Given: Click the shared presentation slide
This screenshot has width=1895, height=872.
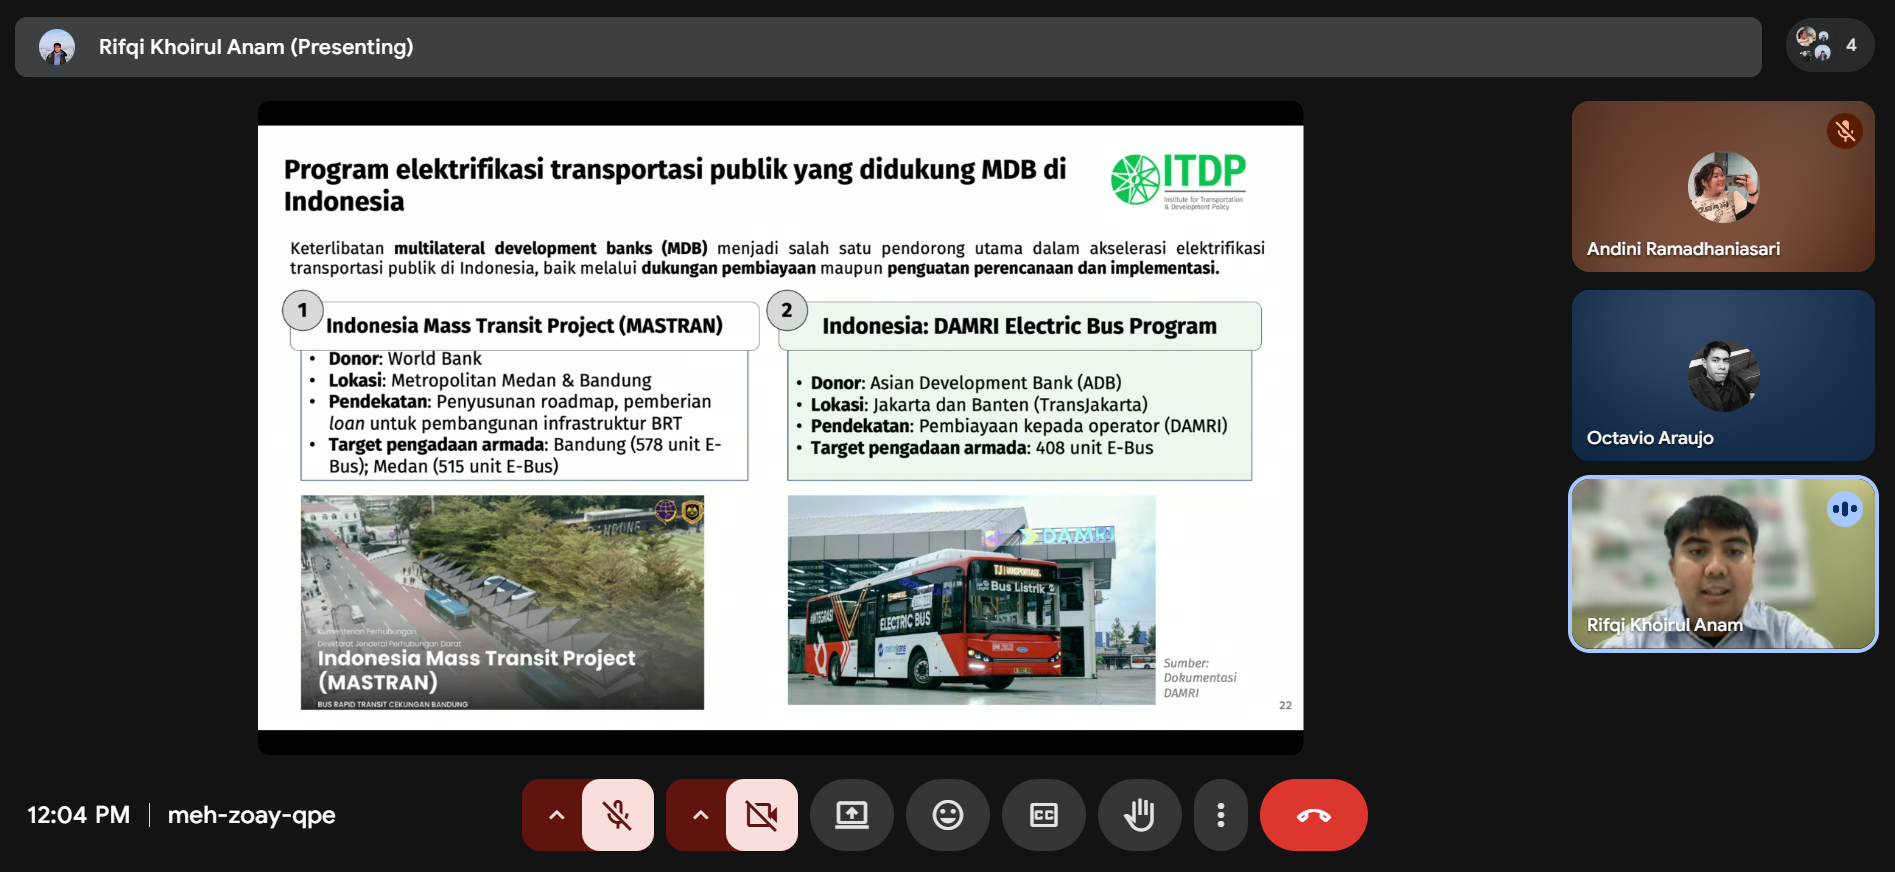Looking at the screenshot, I should click(x=780, y=427).
